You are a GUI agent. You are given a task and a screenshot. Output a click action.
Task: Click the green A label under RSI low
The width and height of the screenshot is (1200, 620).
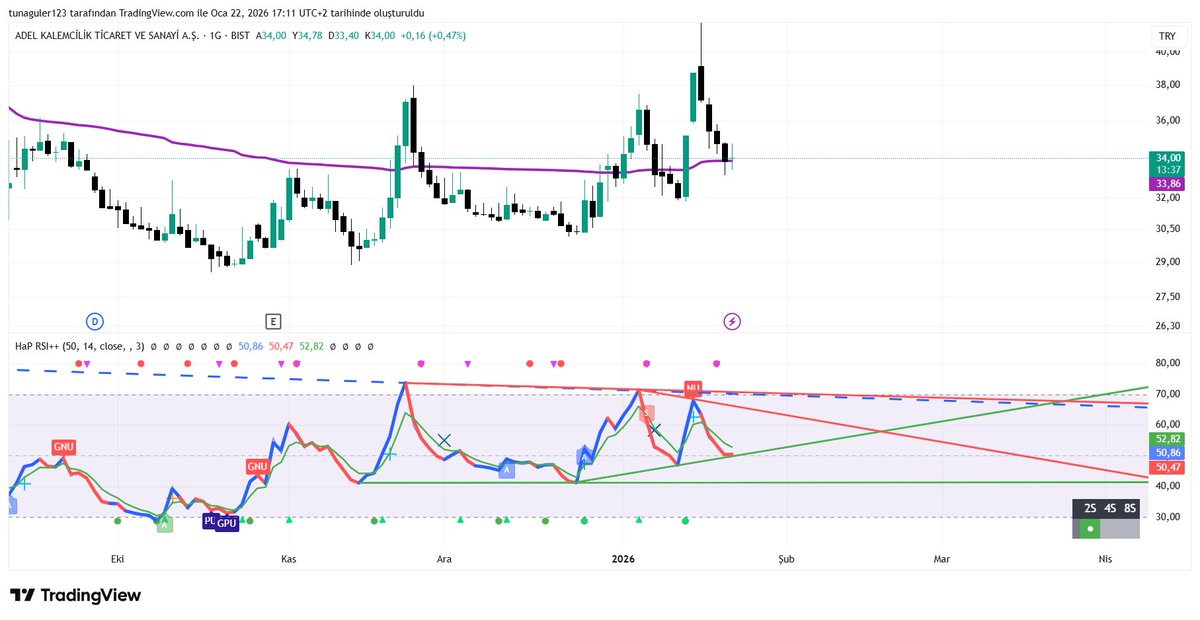164,524
